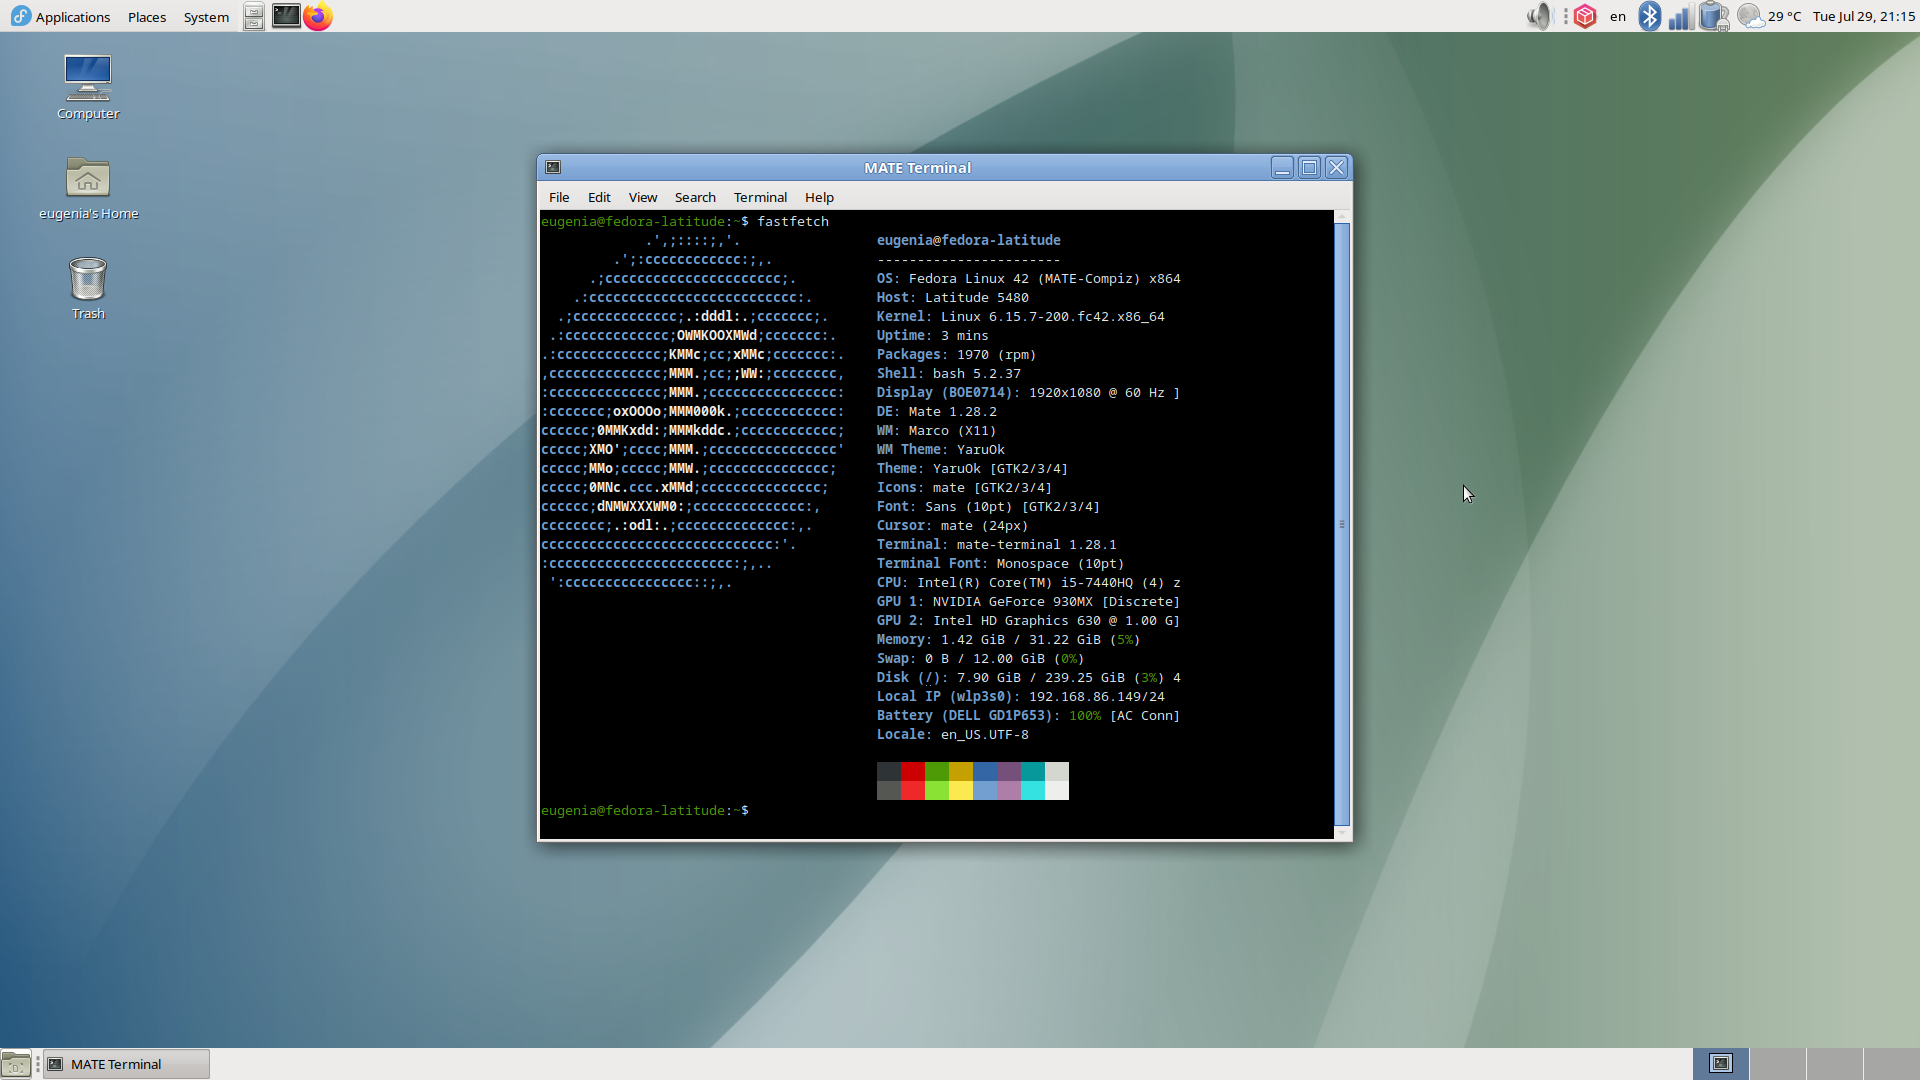Launch Firefox from the top panel

click(x=318, y=17)
